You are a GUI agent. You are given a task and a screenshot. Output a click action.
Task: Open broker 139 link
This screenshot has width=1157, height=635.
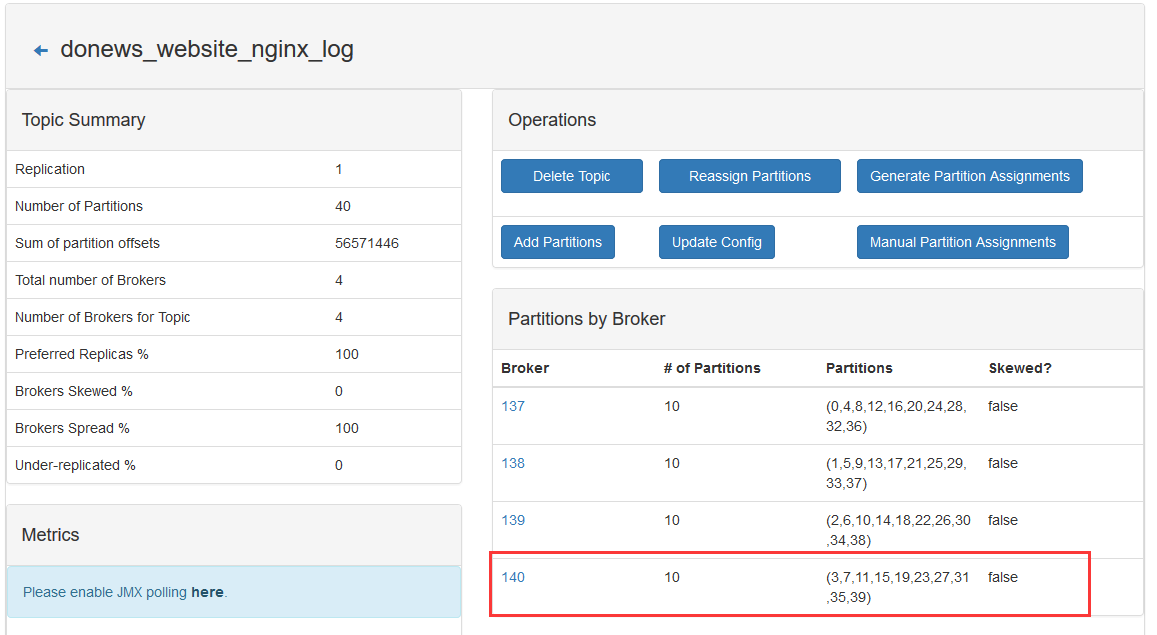point(513,520)
